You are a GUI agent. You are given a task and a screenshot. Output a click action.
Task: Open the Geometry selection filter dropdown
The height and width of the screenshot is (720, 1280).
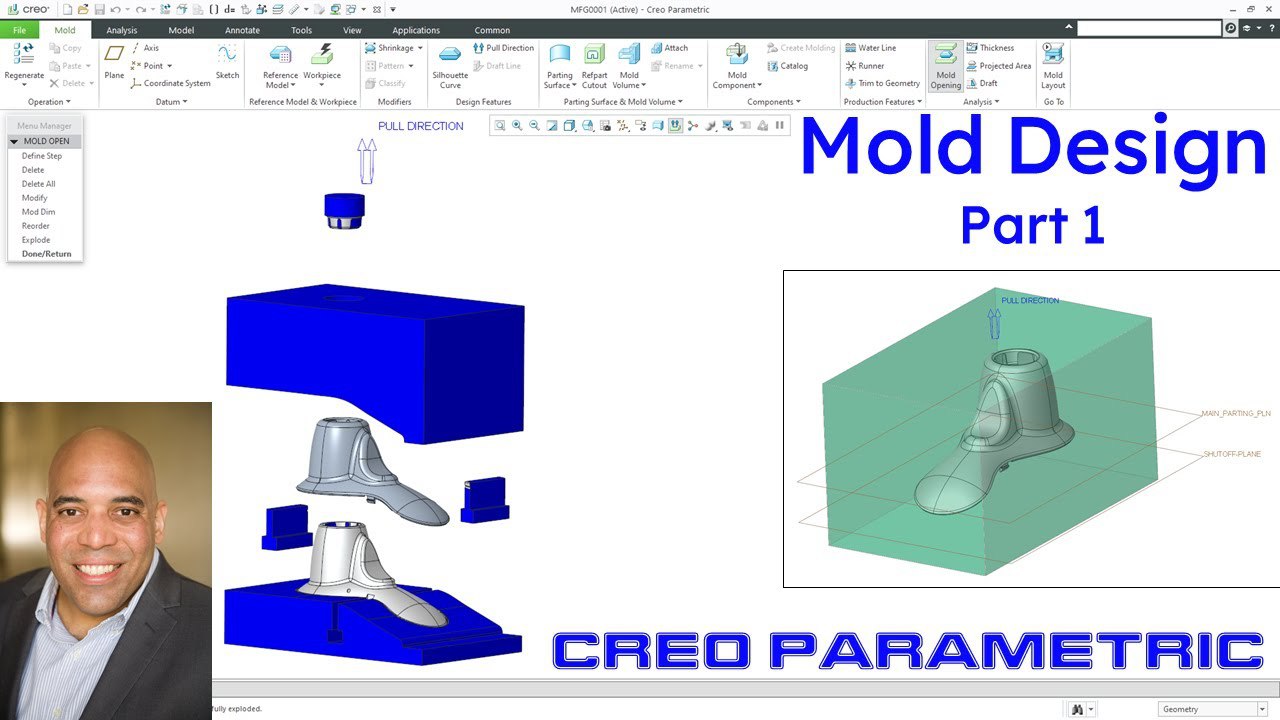click(1262, 709)
